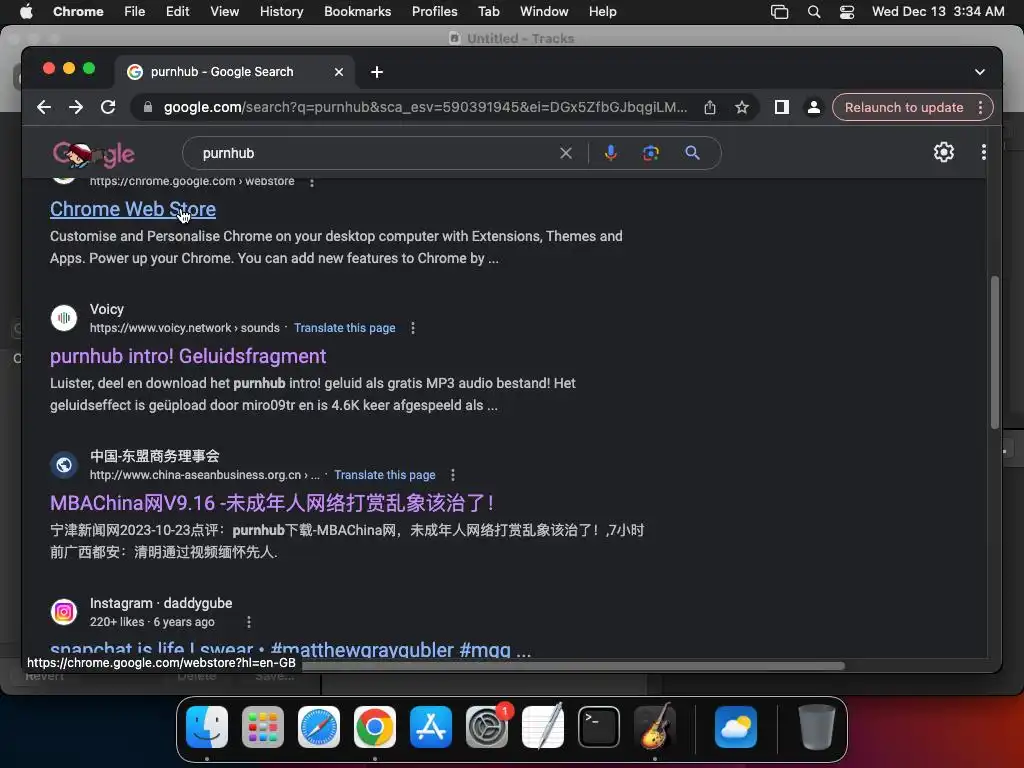Open Google page options next to gear
The width and height of the screenshot is (1024, 768).
pyautogui.click(x=983, y=152)
